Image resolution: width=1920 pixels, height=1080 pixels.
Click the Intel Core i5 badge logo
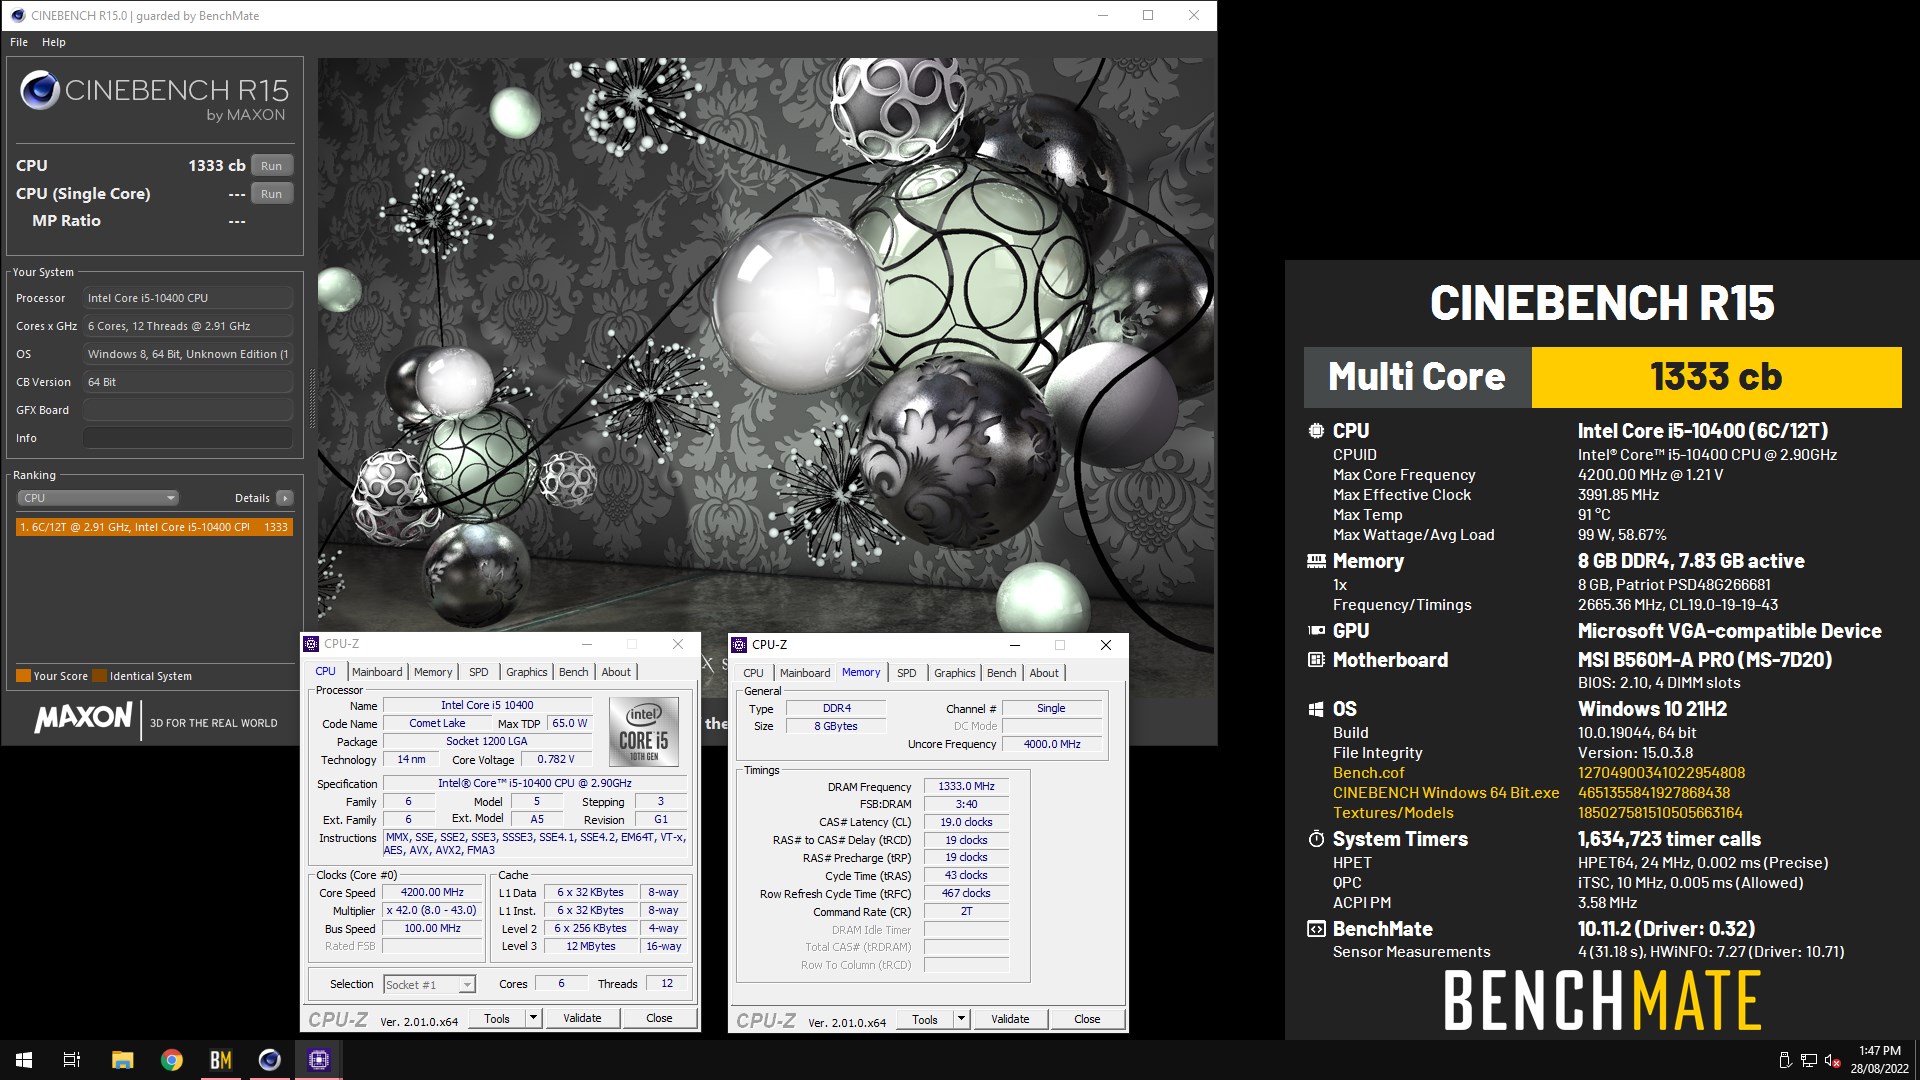pos(644,732)
